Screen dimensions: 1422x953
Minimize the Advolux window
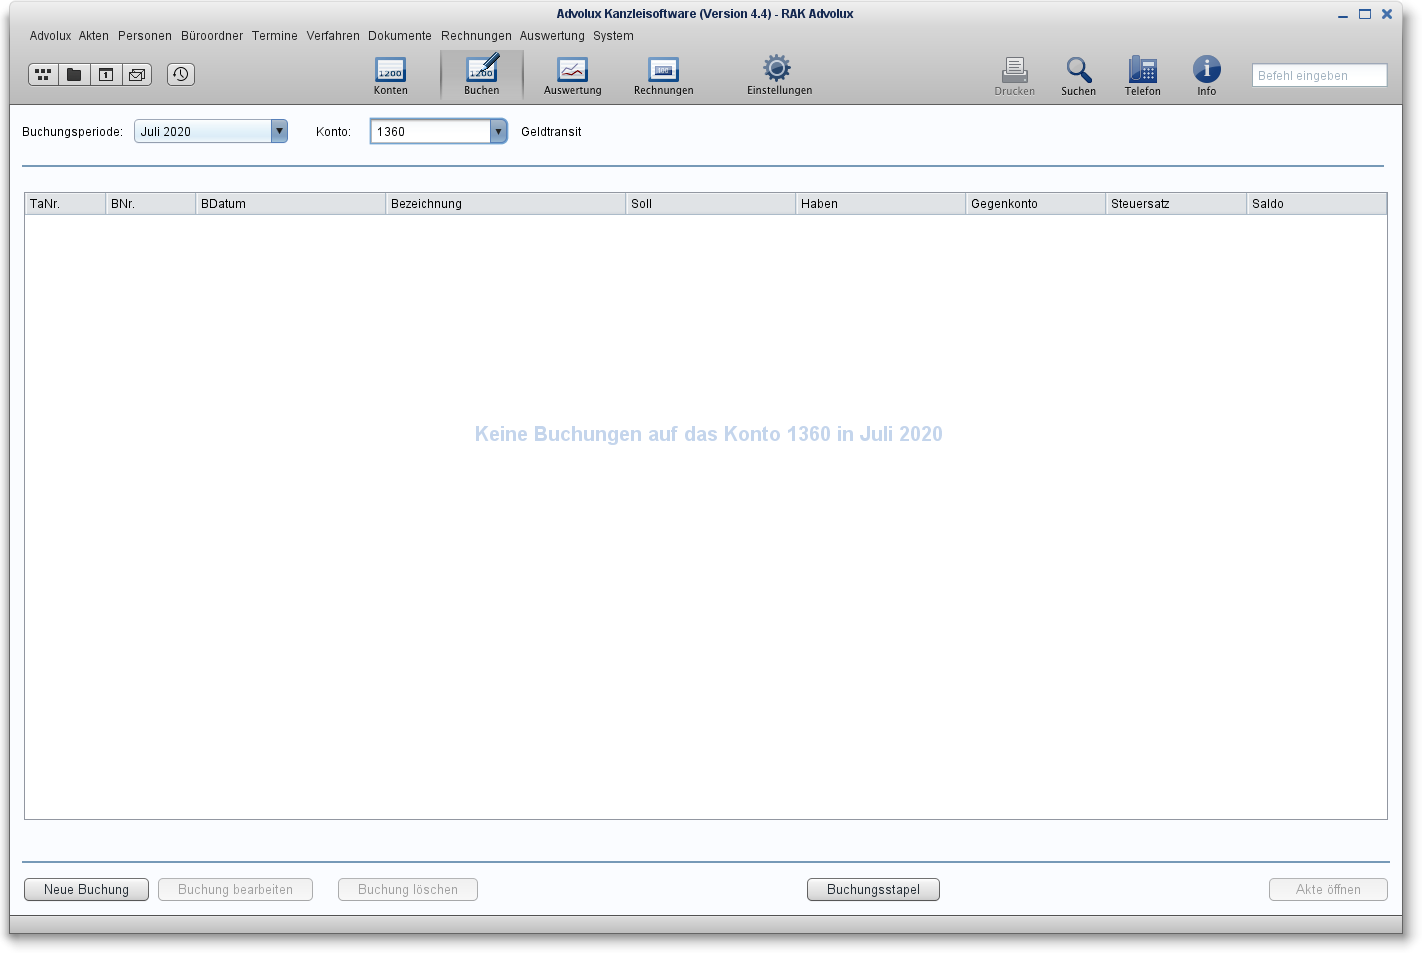(1343, 15)
